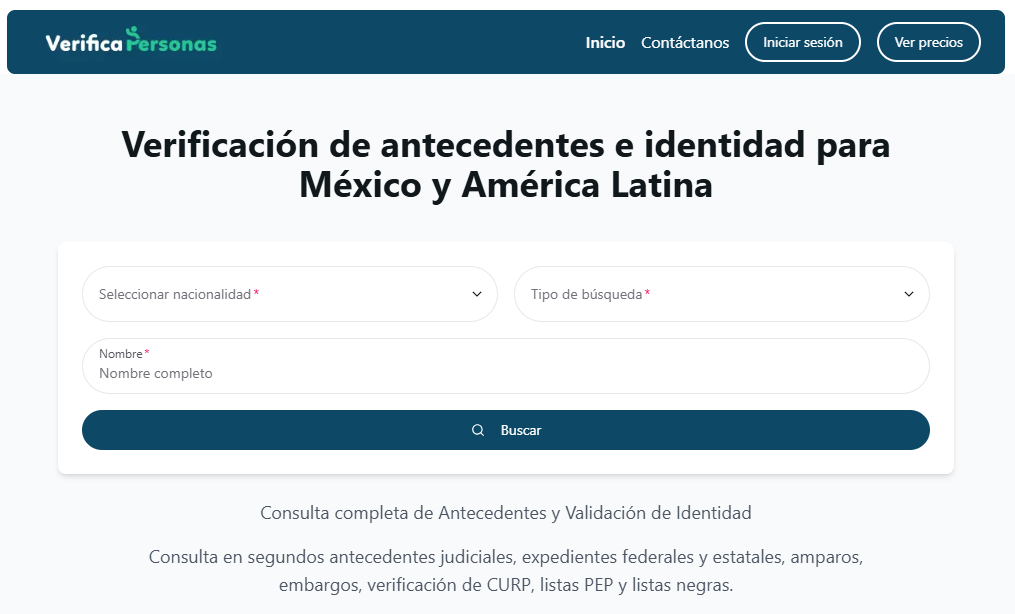Click the magnifier icon inside the Buscar button

click(478, 429)
